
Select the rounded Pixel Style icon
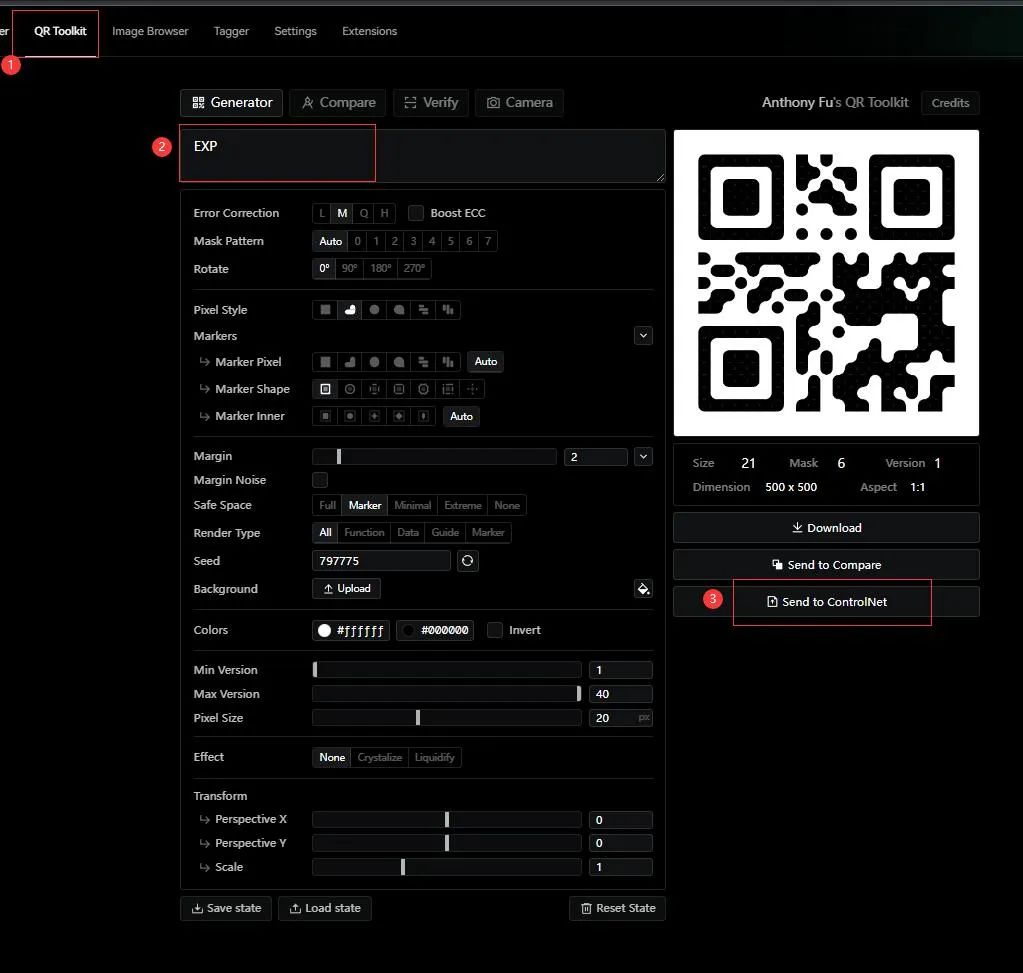(350, 309)
